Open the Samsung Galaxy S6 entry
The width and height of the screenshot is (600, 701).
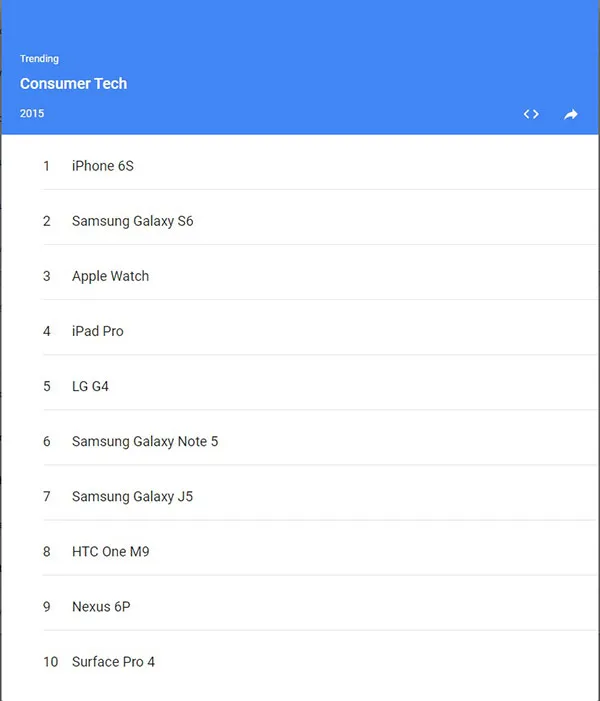click(x=132, y=221)
